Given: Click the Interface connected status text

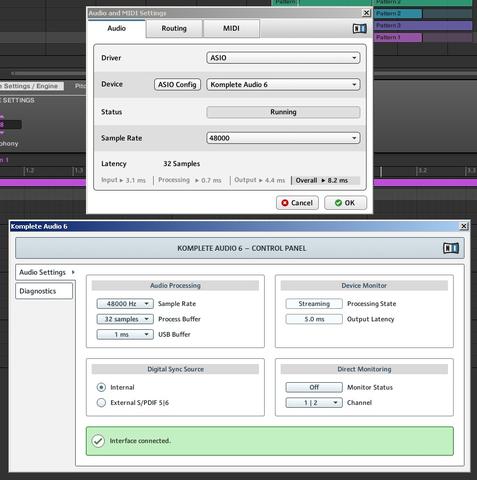Looking at the screenshot, I should click(x=140, y=441).
